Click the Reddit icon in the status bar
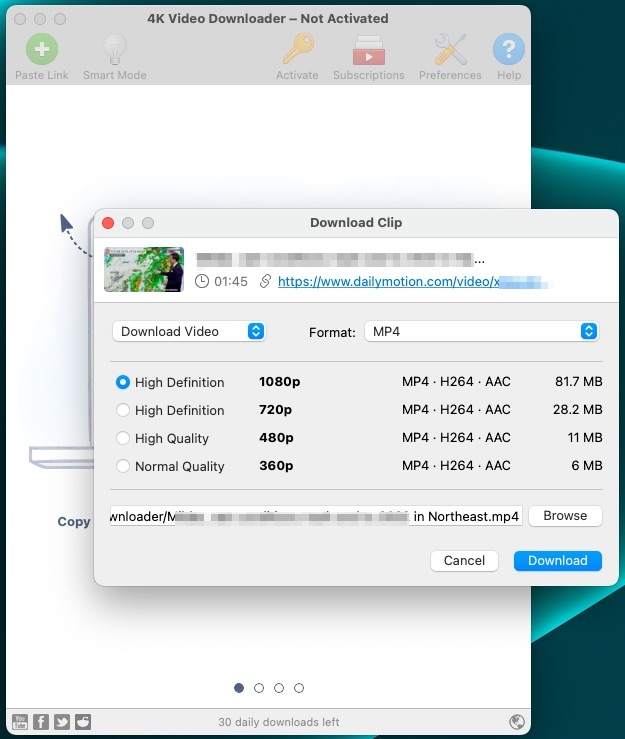This screenshot has height=739, width=625. pyautogui.click(x=83, y=722)
